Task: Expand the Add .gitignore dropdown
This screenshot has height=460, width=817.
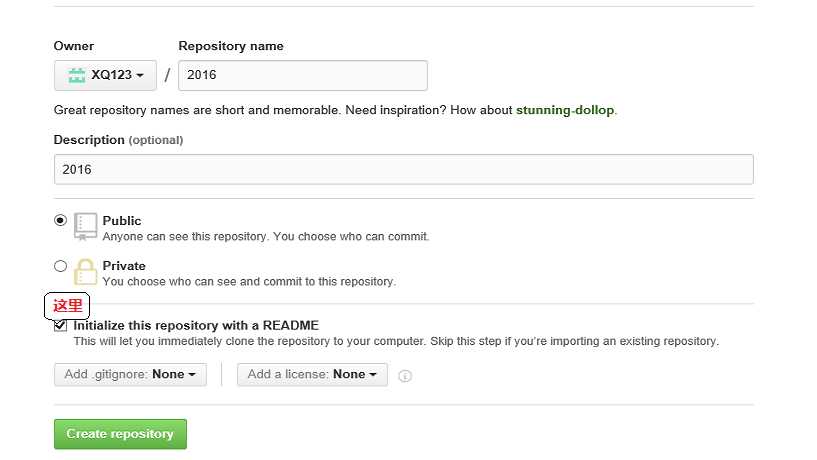Action: click(130, 374)
